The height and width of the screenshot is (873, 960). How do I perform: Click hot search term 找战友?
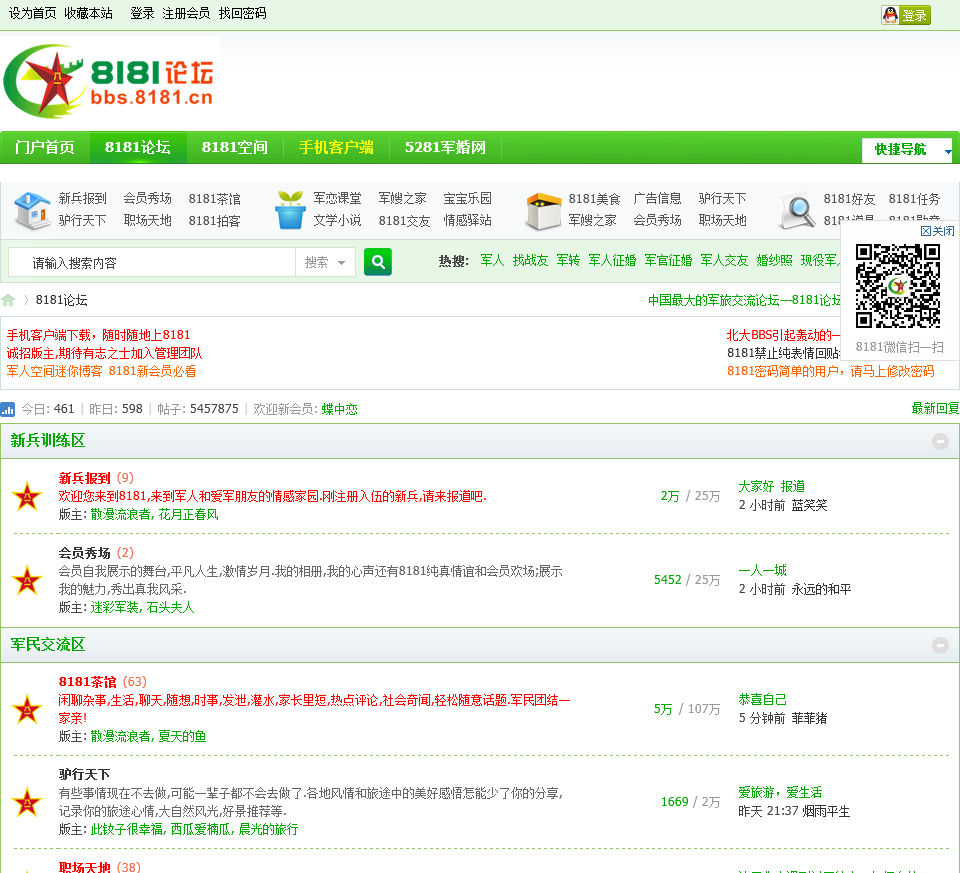530,260
